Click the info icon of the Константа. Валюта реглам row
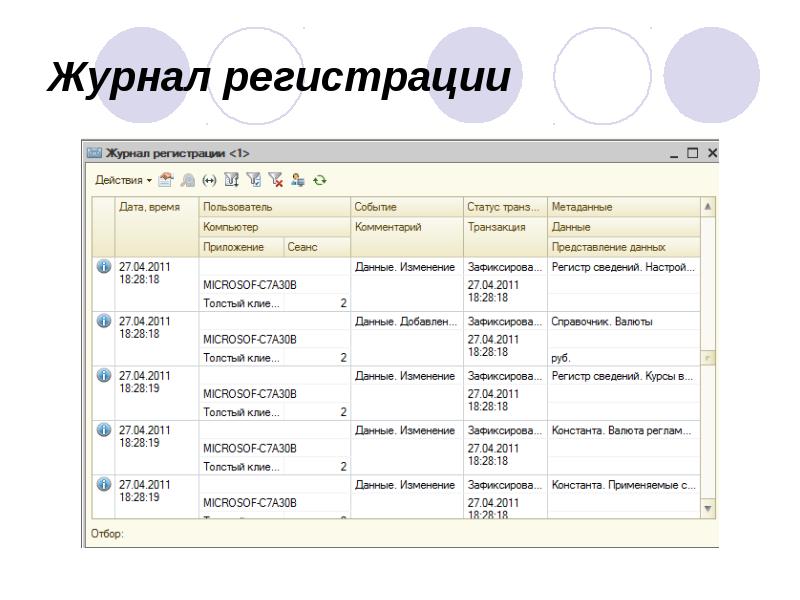 [x=104, y=430]
